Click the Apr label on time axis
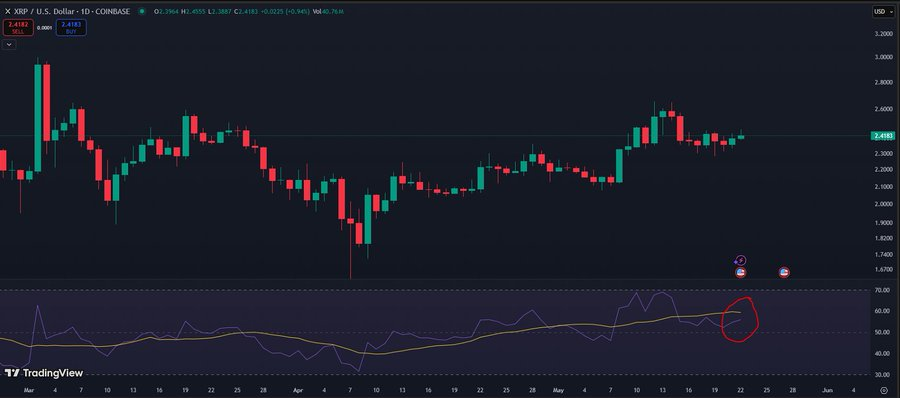 (297, 389)
